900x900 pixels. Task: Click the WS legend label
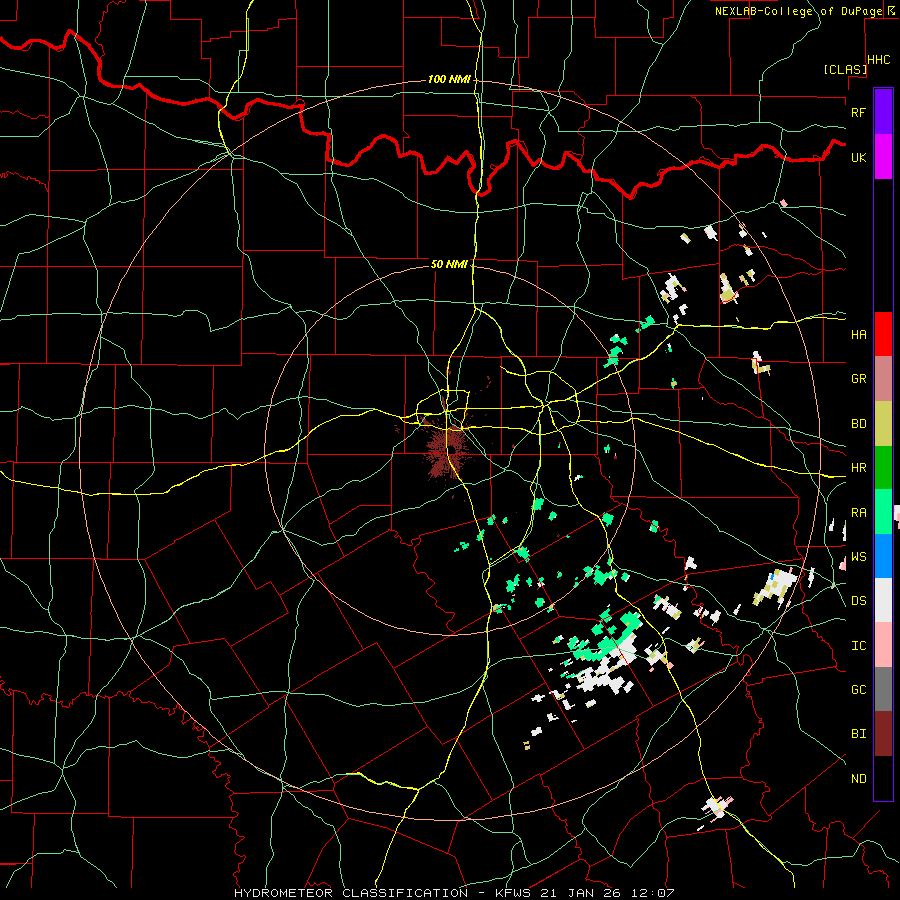pyautogui.click(x=858, y=556)
